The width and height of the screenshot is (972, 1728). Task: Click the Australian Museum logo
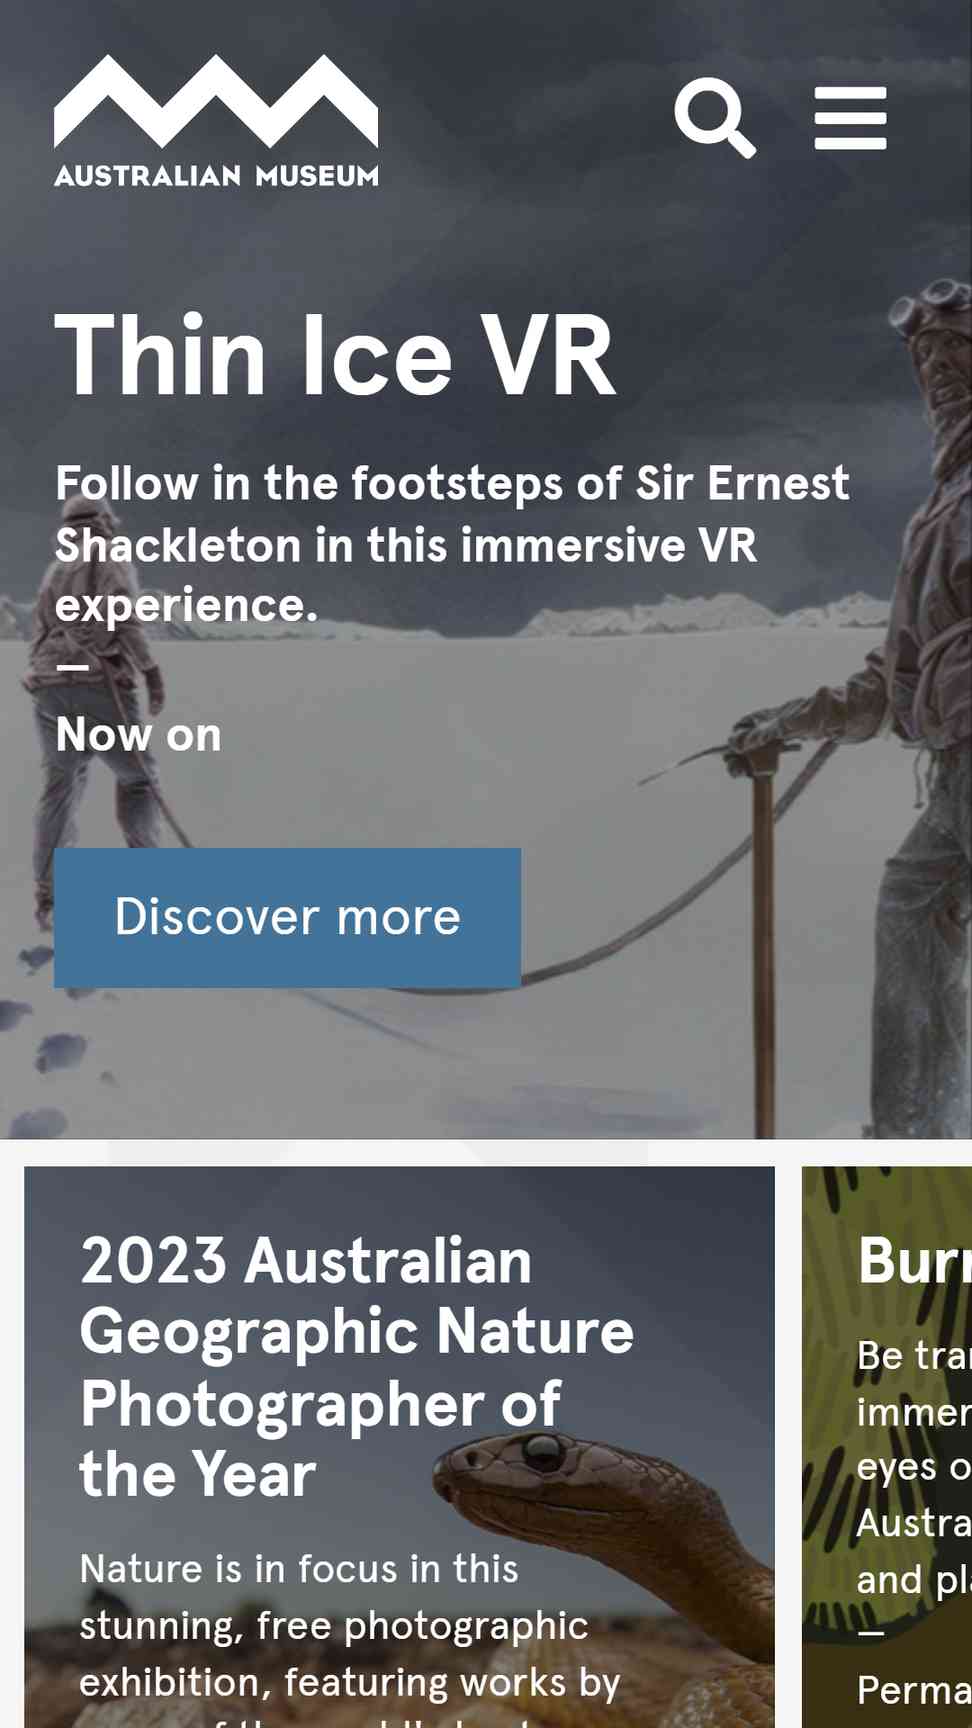point(216,120)
